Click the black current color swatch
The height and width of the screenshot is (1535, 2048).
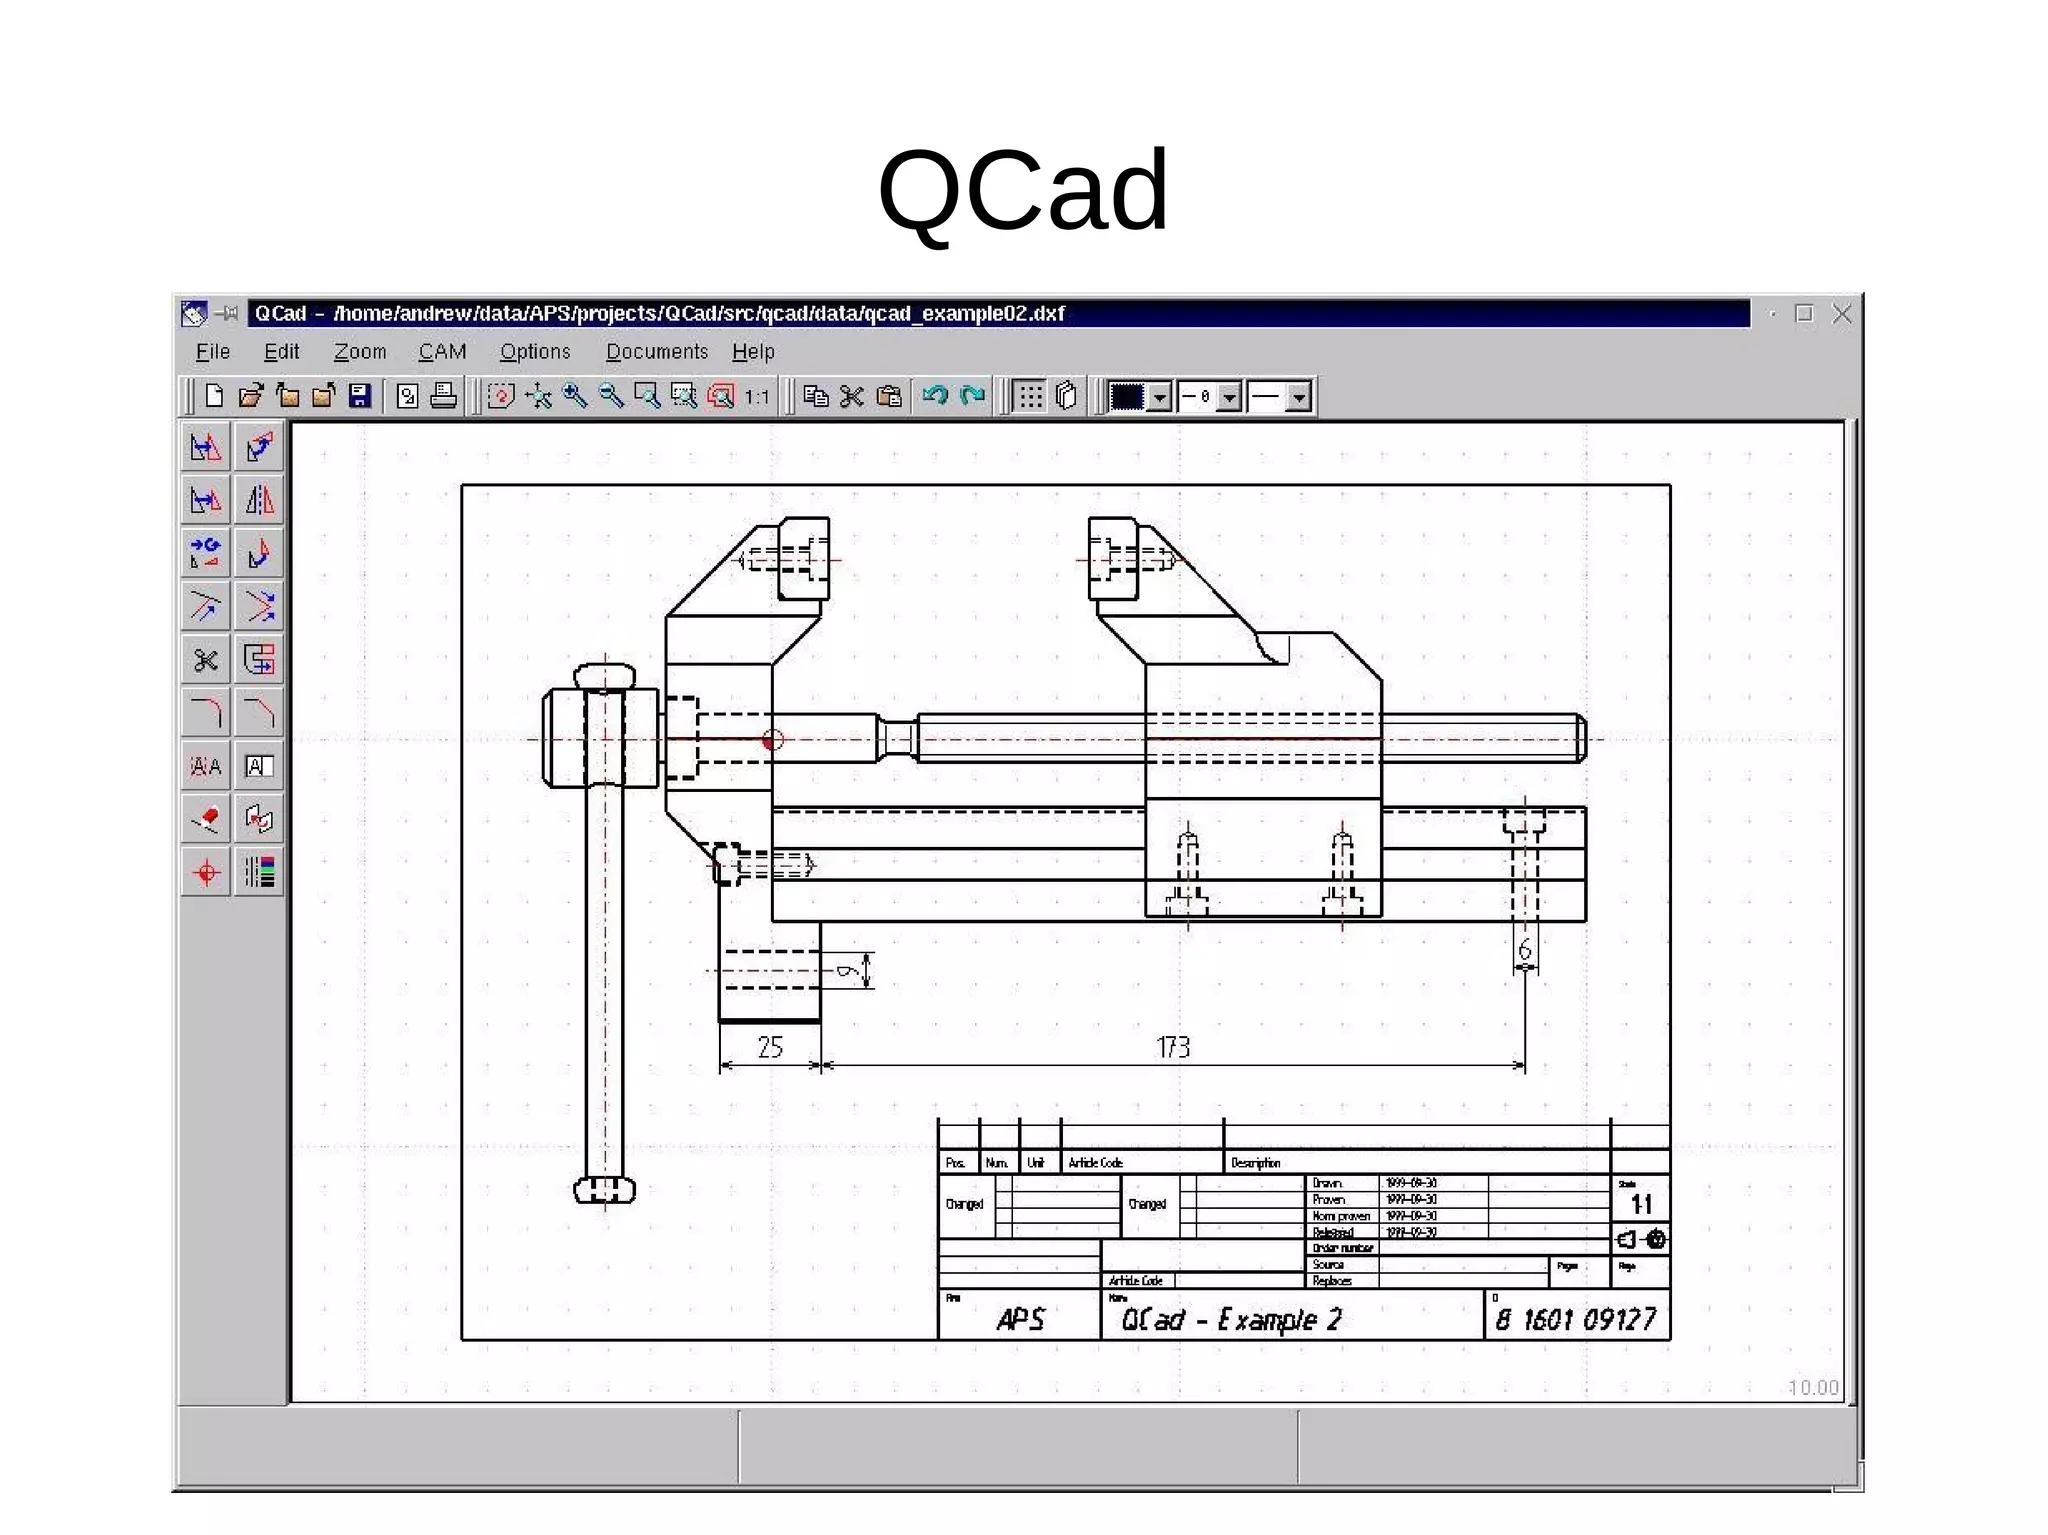[x=1126, y=397]
